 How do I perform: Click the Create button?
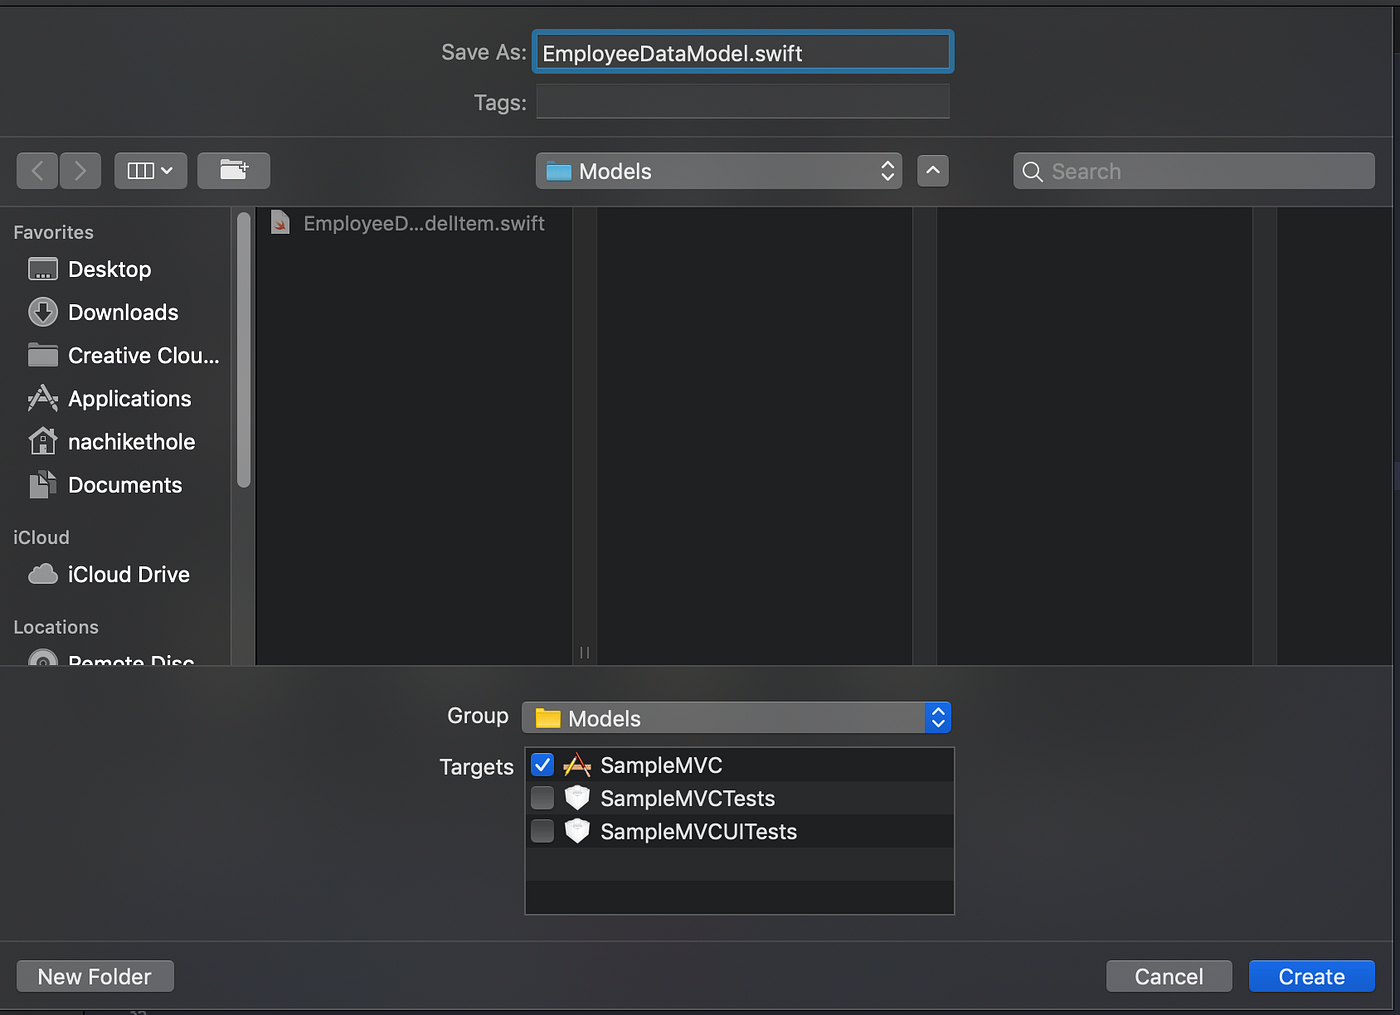coord(1311,976)
